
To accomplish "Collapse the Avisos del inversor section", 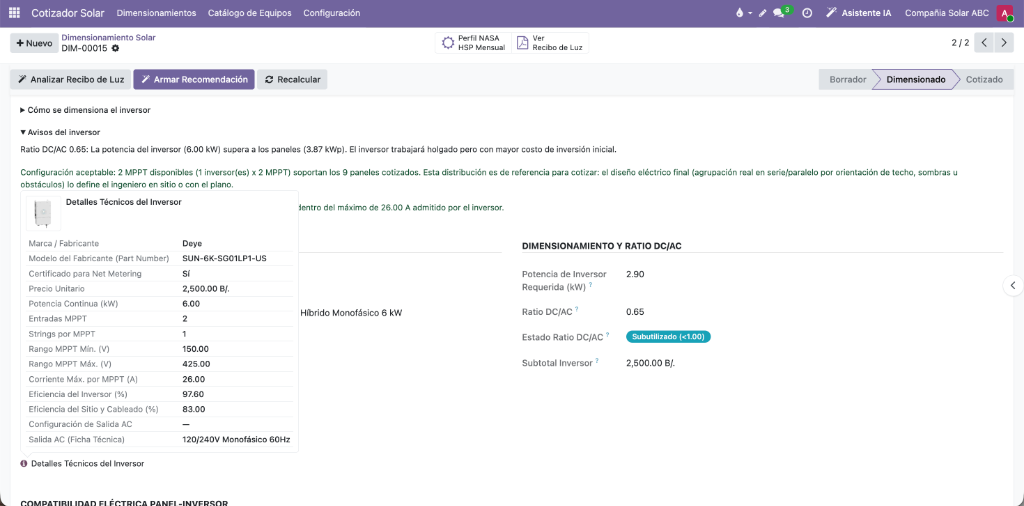I will pyautogui.click(x=60, y=132).
